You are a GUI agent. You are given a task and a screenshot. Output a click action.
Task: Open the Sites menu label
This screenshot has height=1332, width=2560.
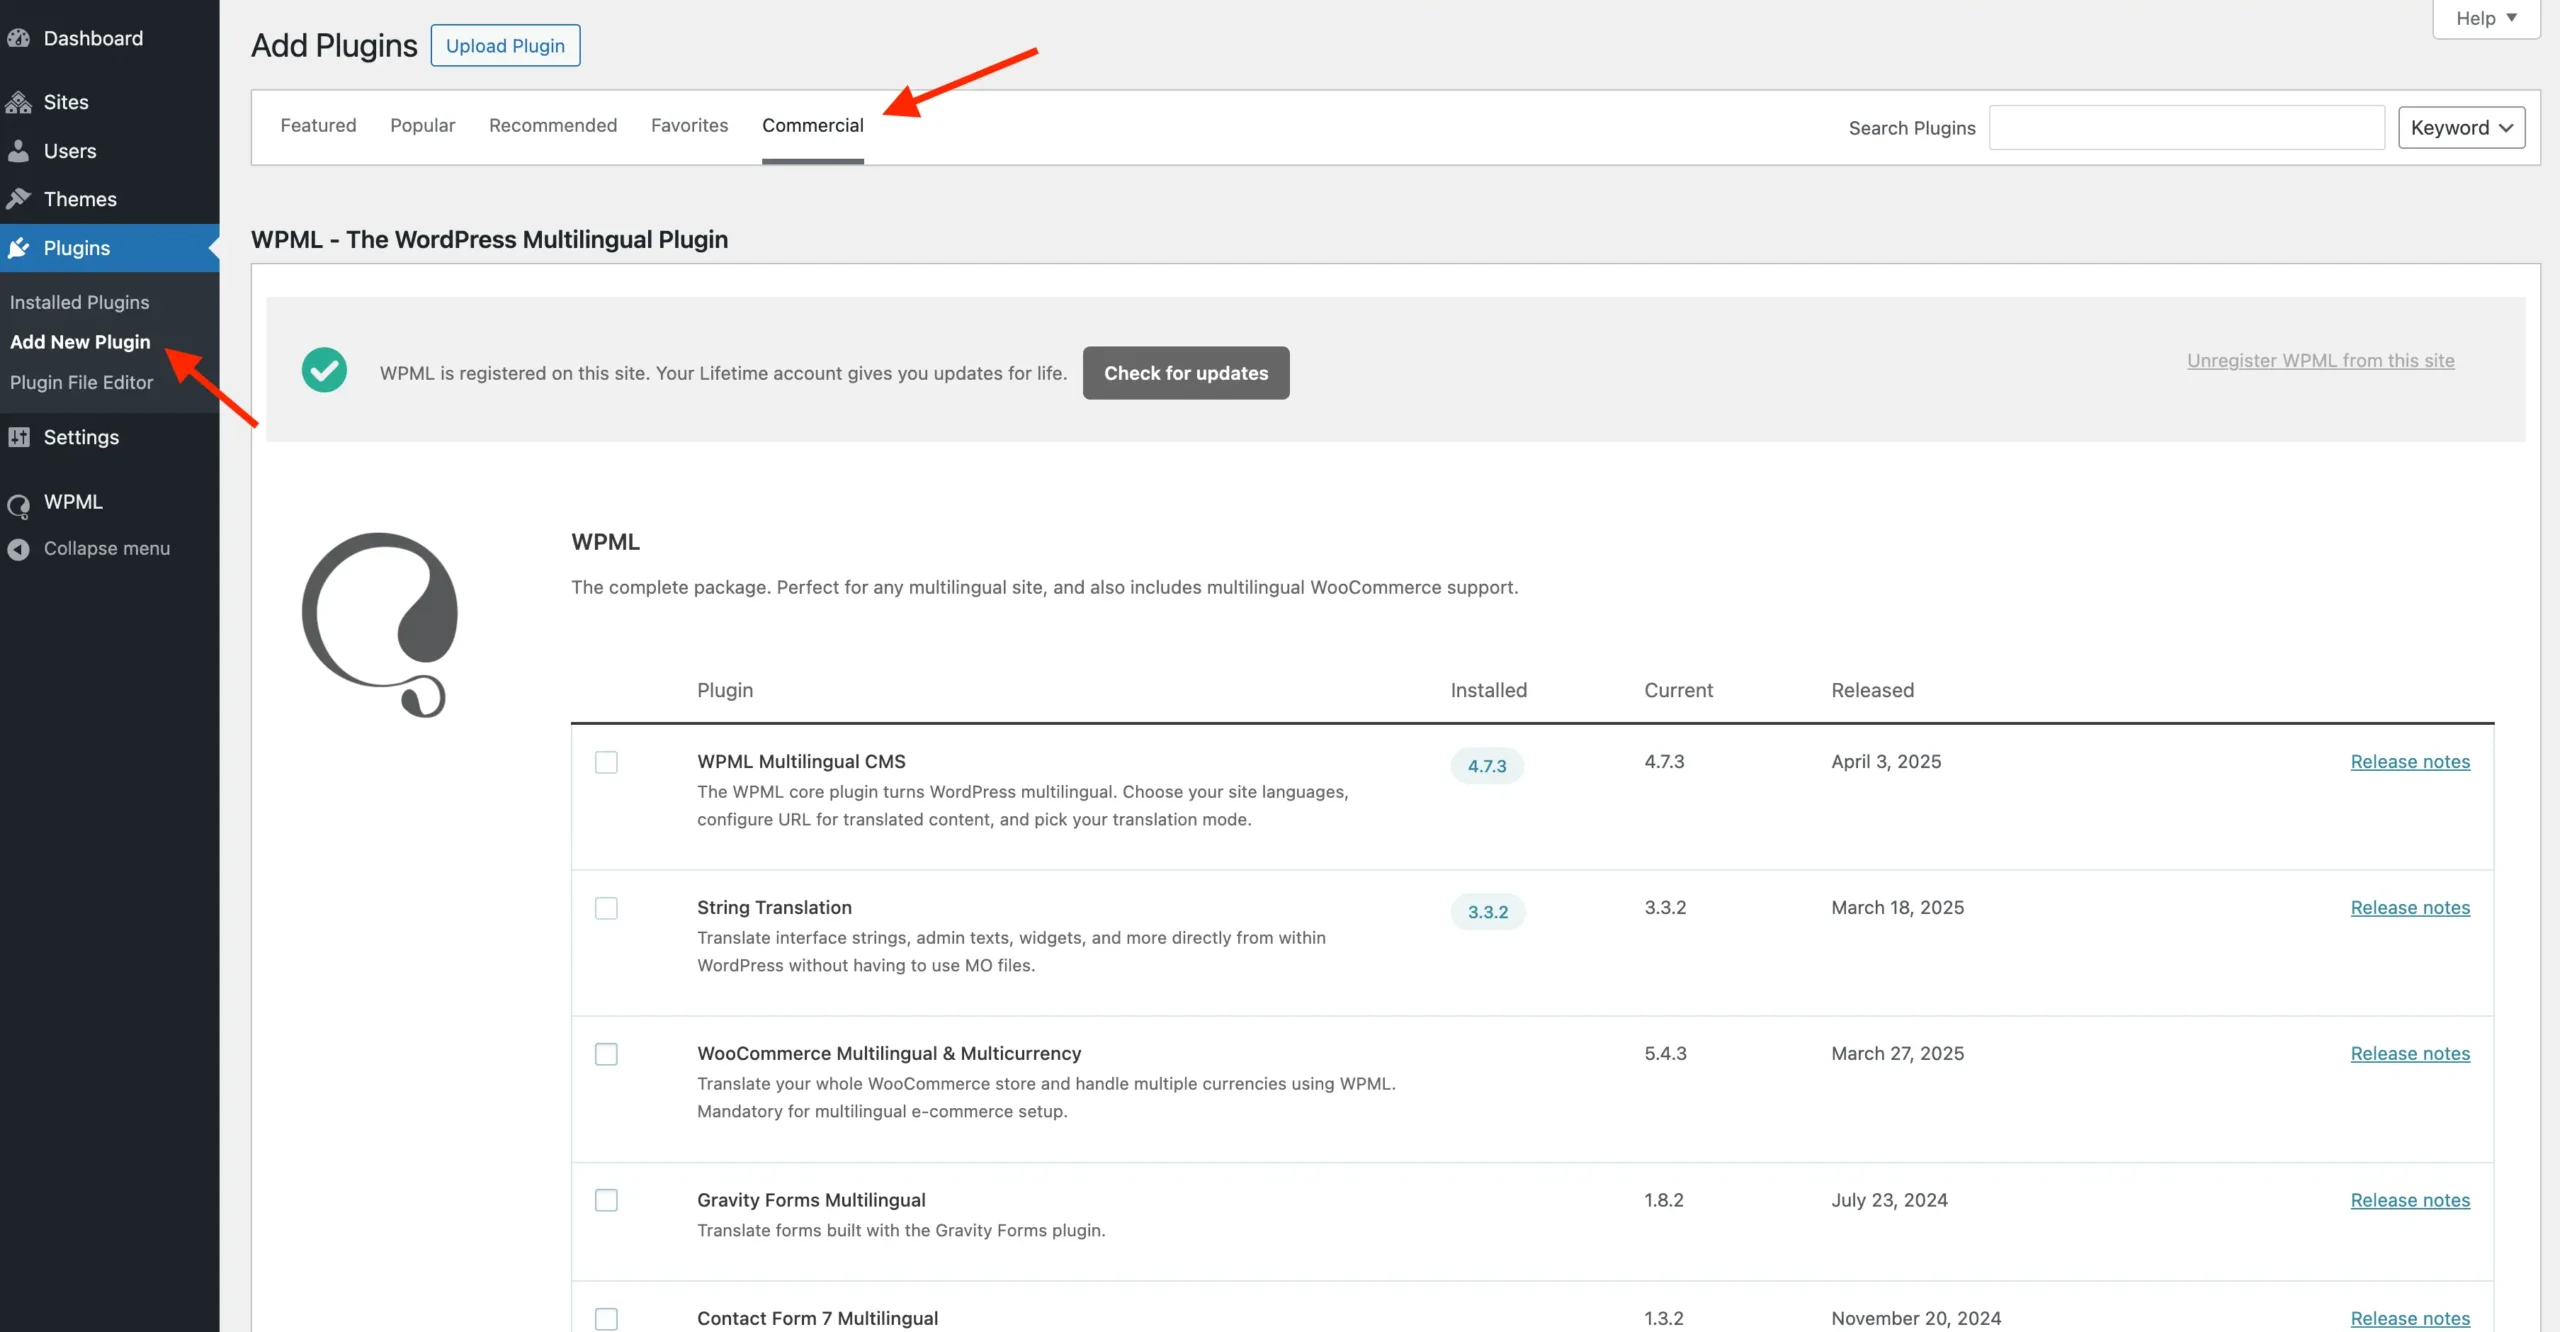[66, 102]
